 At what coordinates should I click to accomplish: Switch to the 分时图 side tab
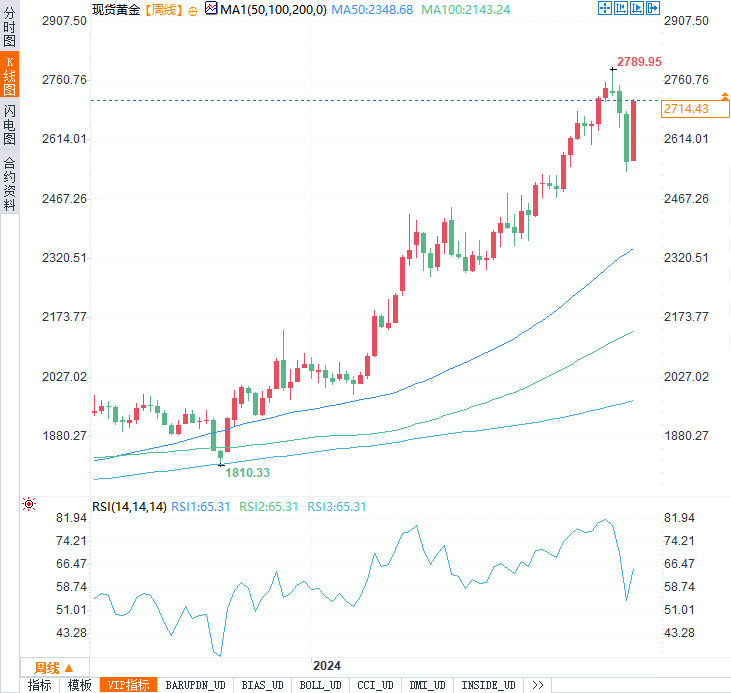[10, 25]
